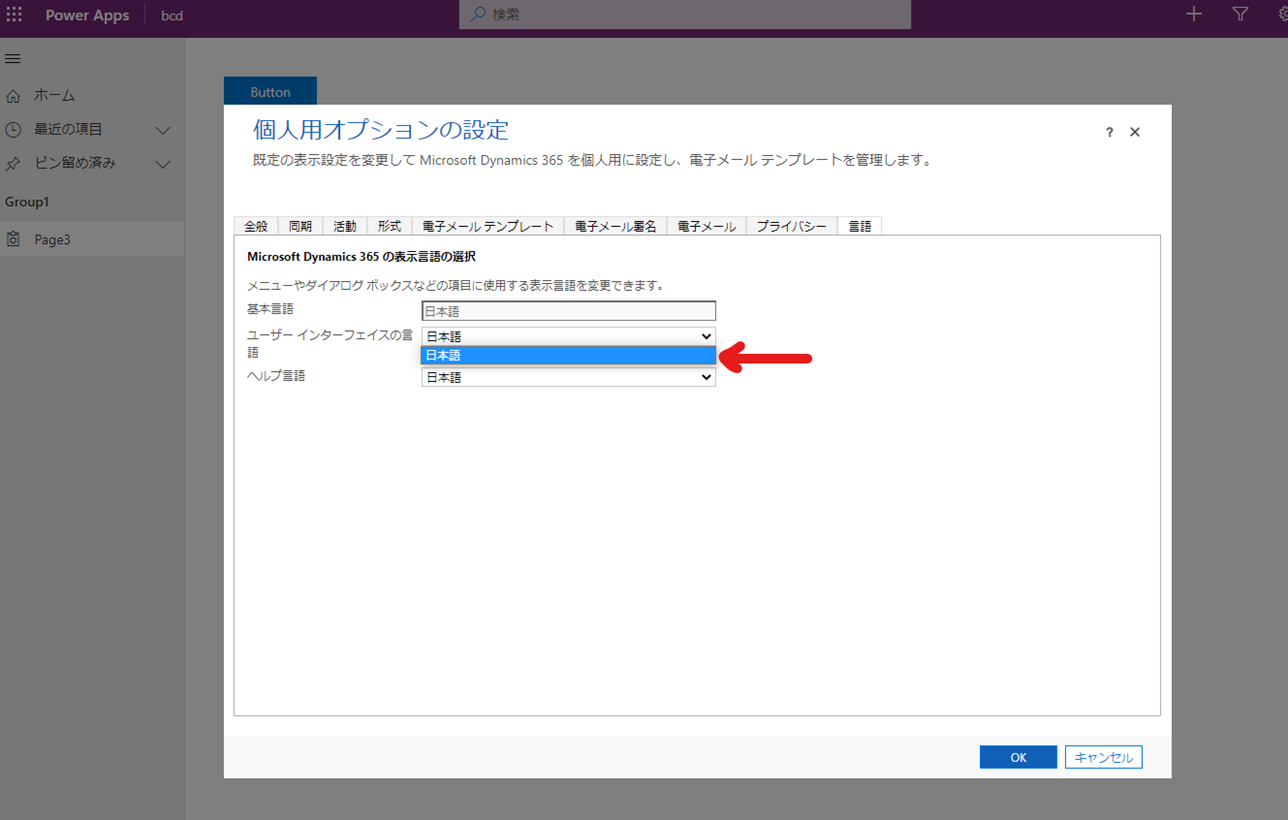Click the search magnifier icon

[x=478, y=14]
